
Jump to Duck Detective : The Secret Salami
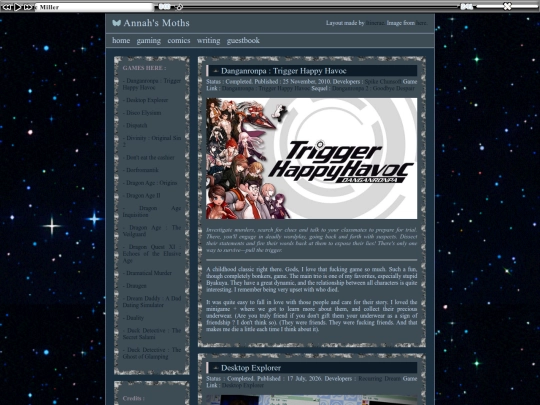(x=152, y=334)
